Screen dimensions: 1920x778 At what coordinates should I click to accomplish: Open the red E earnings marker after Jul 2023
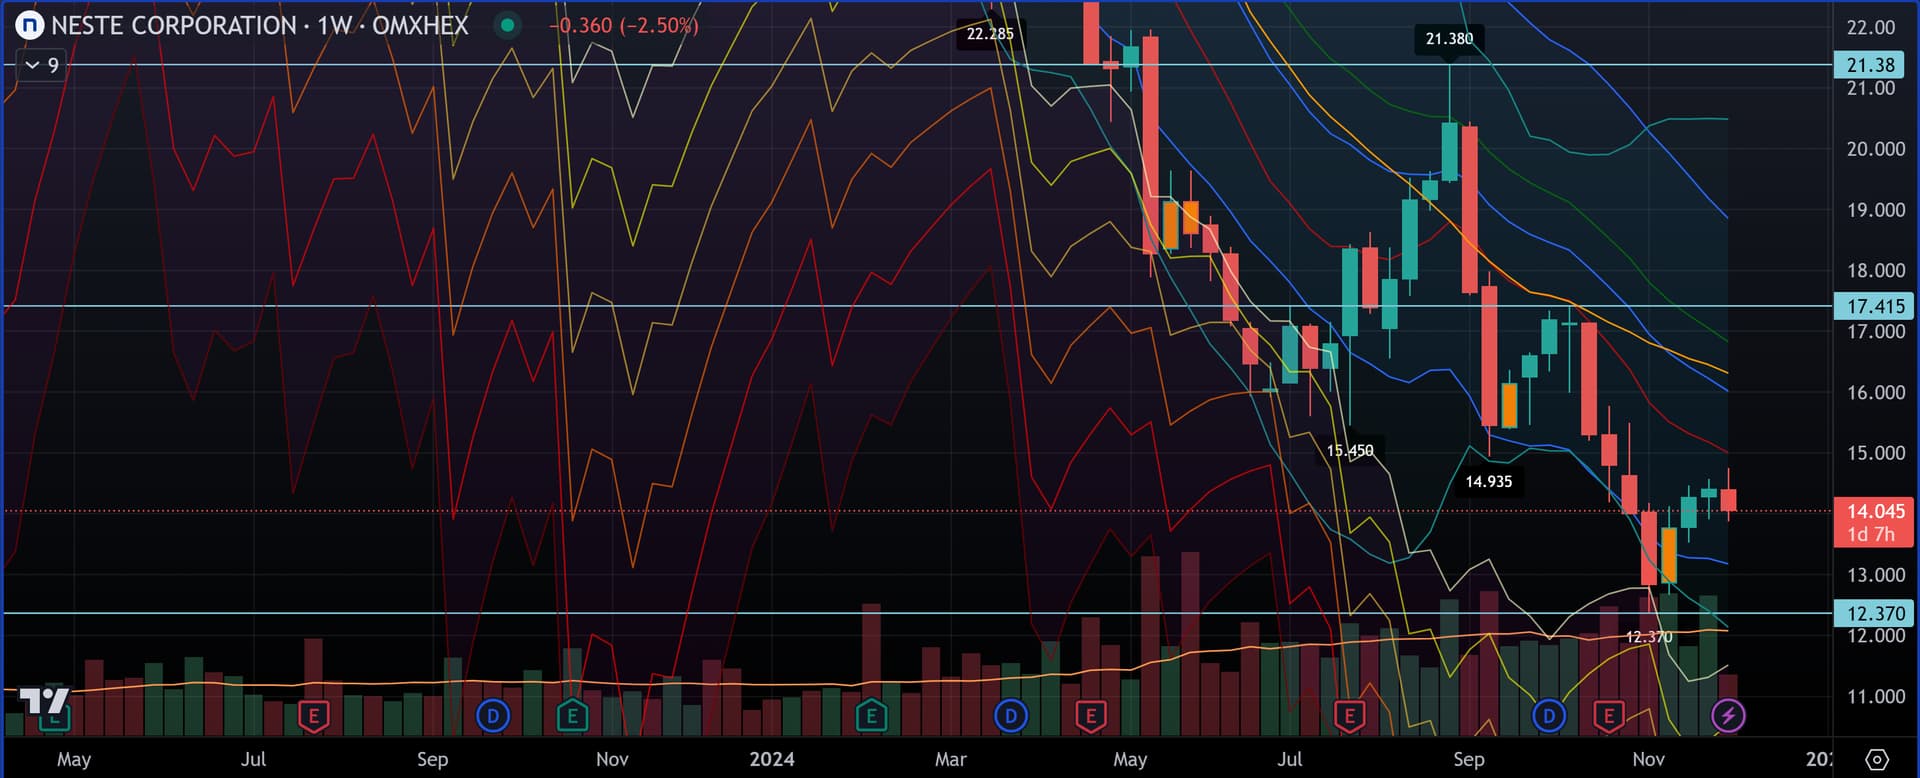pyautogui.click(x=314, y=716)
